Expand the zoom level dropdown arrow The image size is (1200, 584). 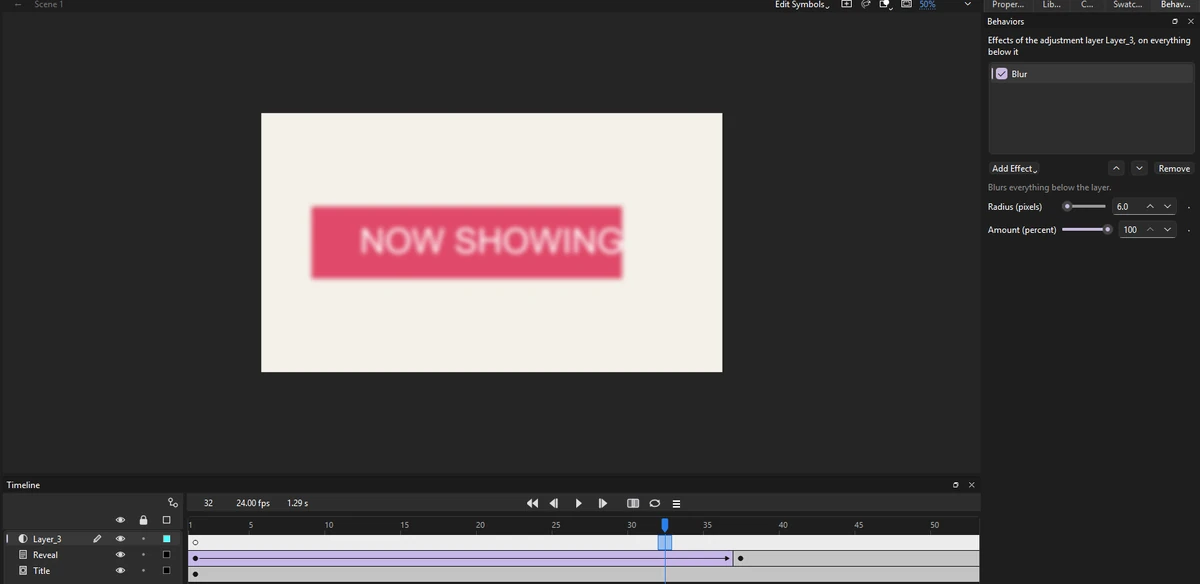[967, 5]
